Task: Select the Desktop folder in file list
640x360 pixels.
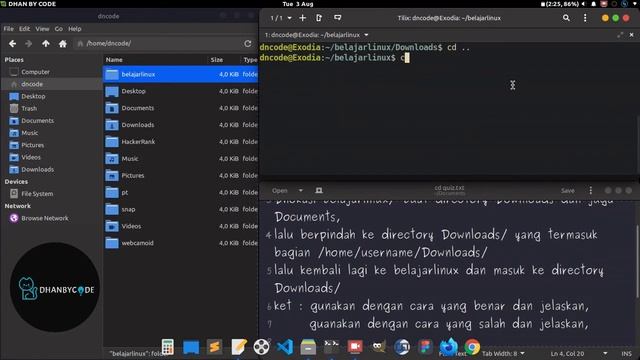Action: pos(180,91)
